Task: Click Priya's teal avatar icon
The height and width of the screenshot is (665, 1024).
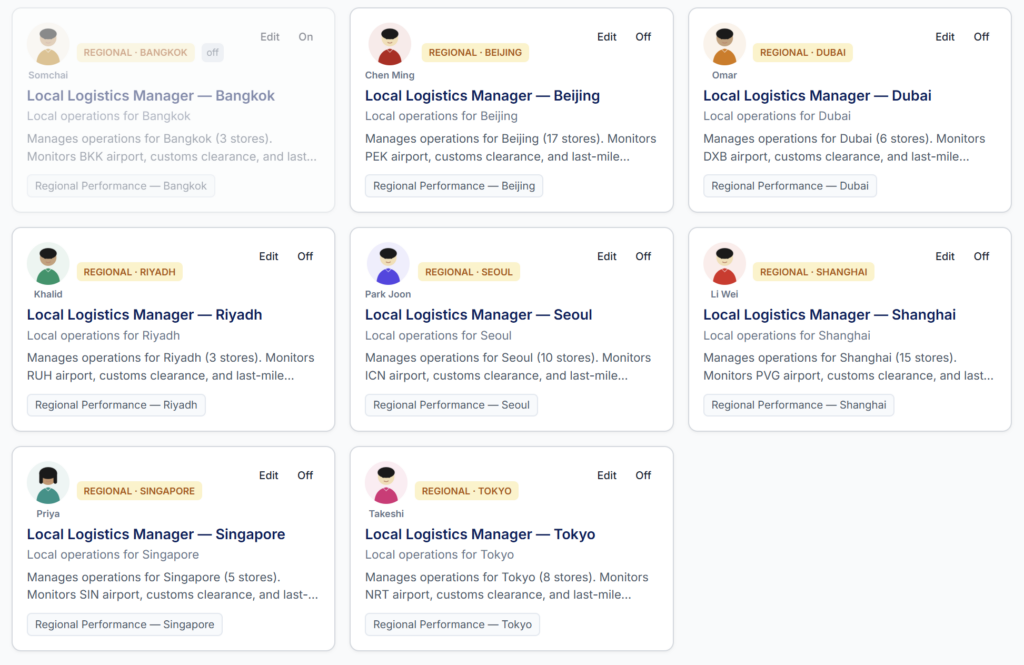Action: click(x=48, y=483)
